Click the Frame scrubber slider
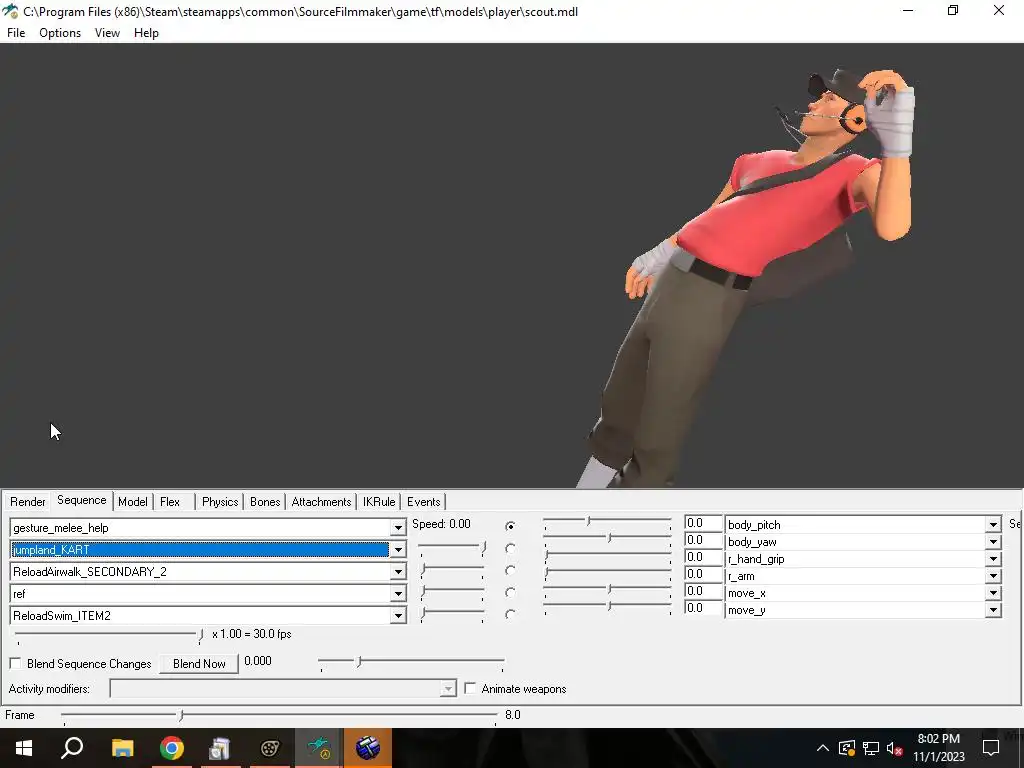This screenshot has width=1024, height=768. point(280,716)
